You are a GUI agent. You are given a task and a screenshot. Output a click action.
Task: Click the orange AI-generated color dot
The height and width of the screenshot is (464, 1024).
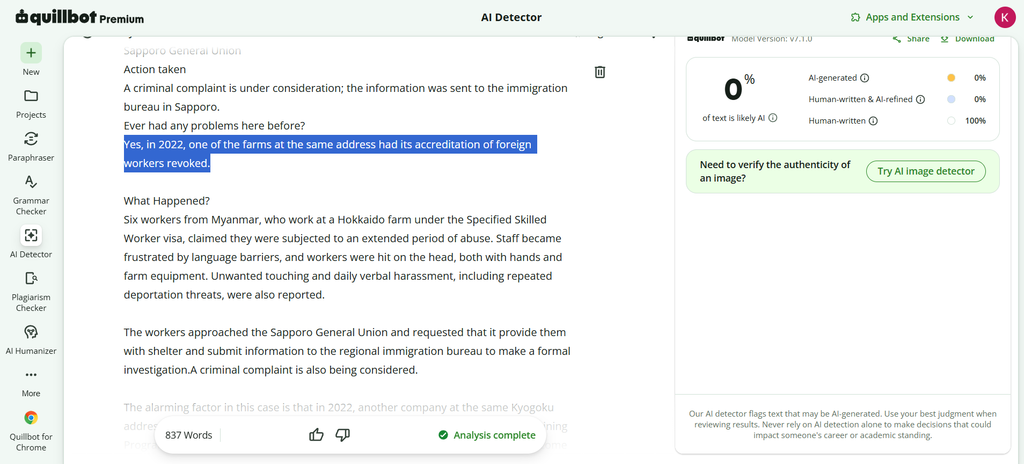(951, 78)
